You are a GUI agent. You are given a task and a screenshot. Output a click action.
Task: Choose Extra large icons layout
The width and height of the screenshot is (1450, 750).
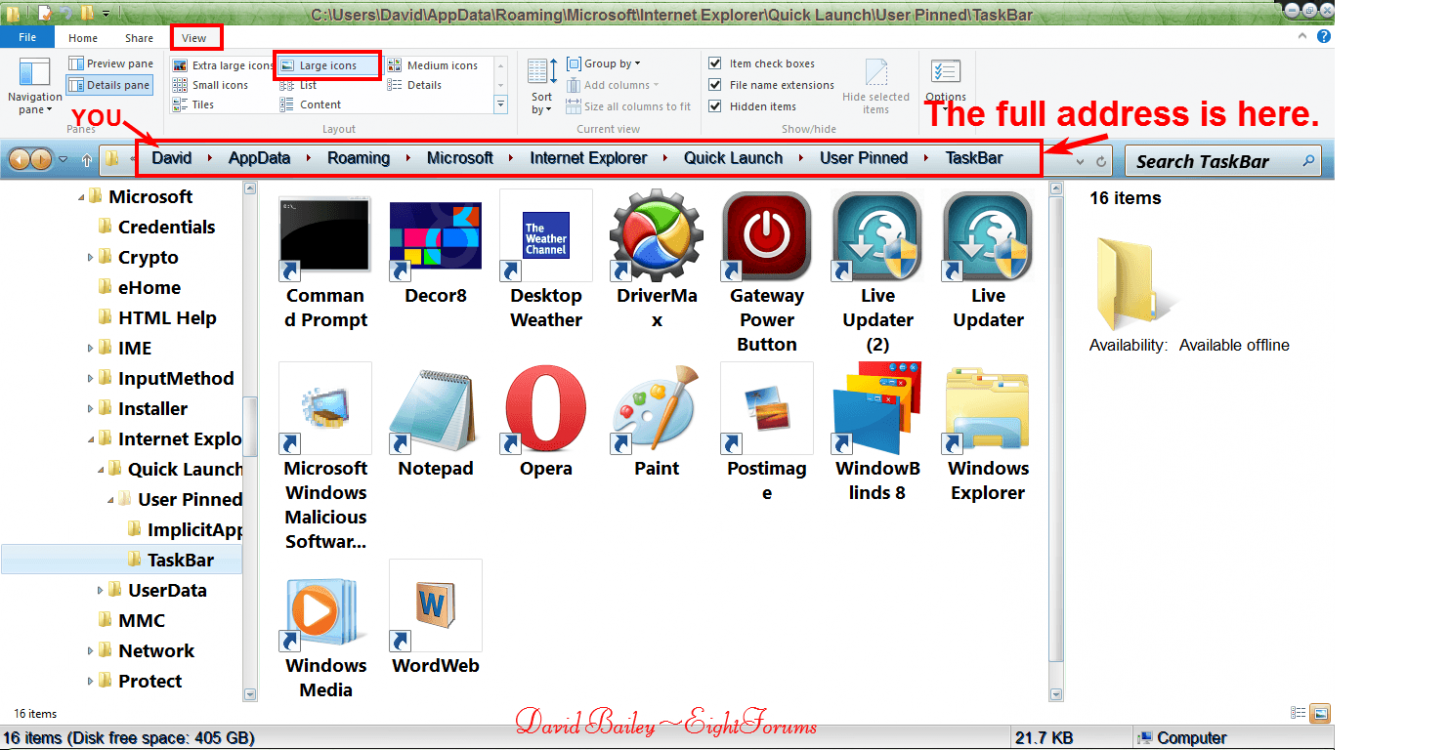point(223,65)
